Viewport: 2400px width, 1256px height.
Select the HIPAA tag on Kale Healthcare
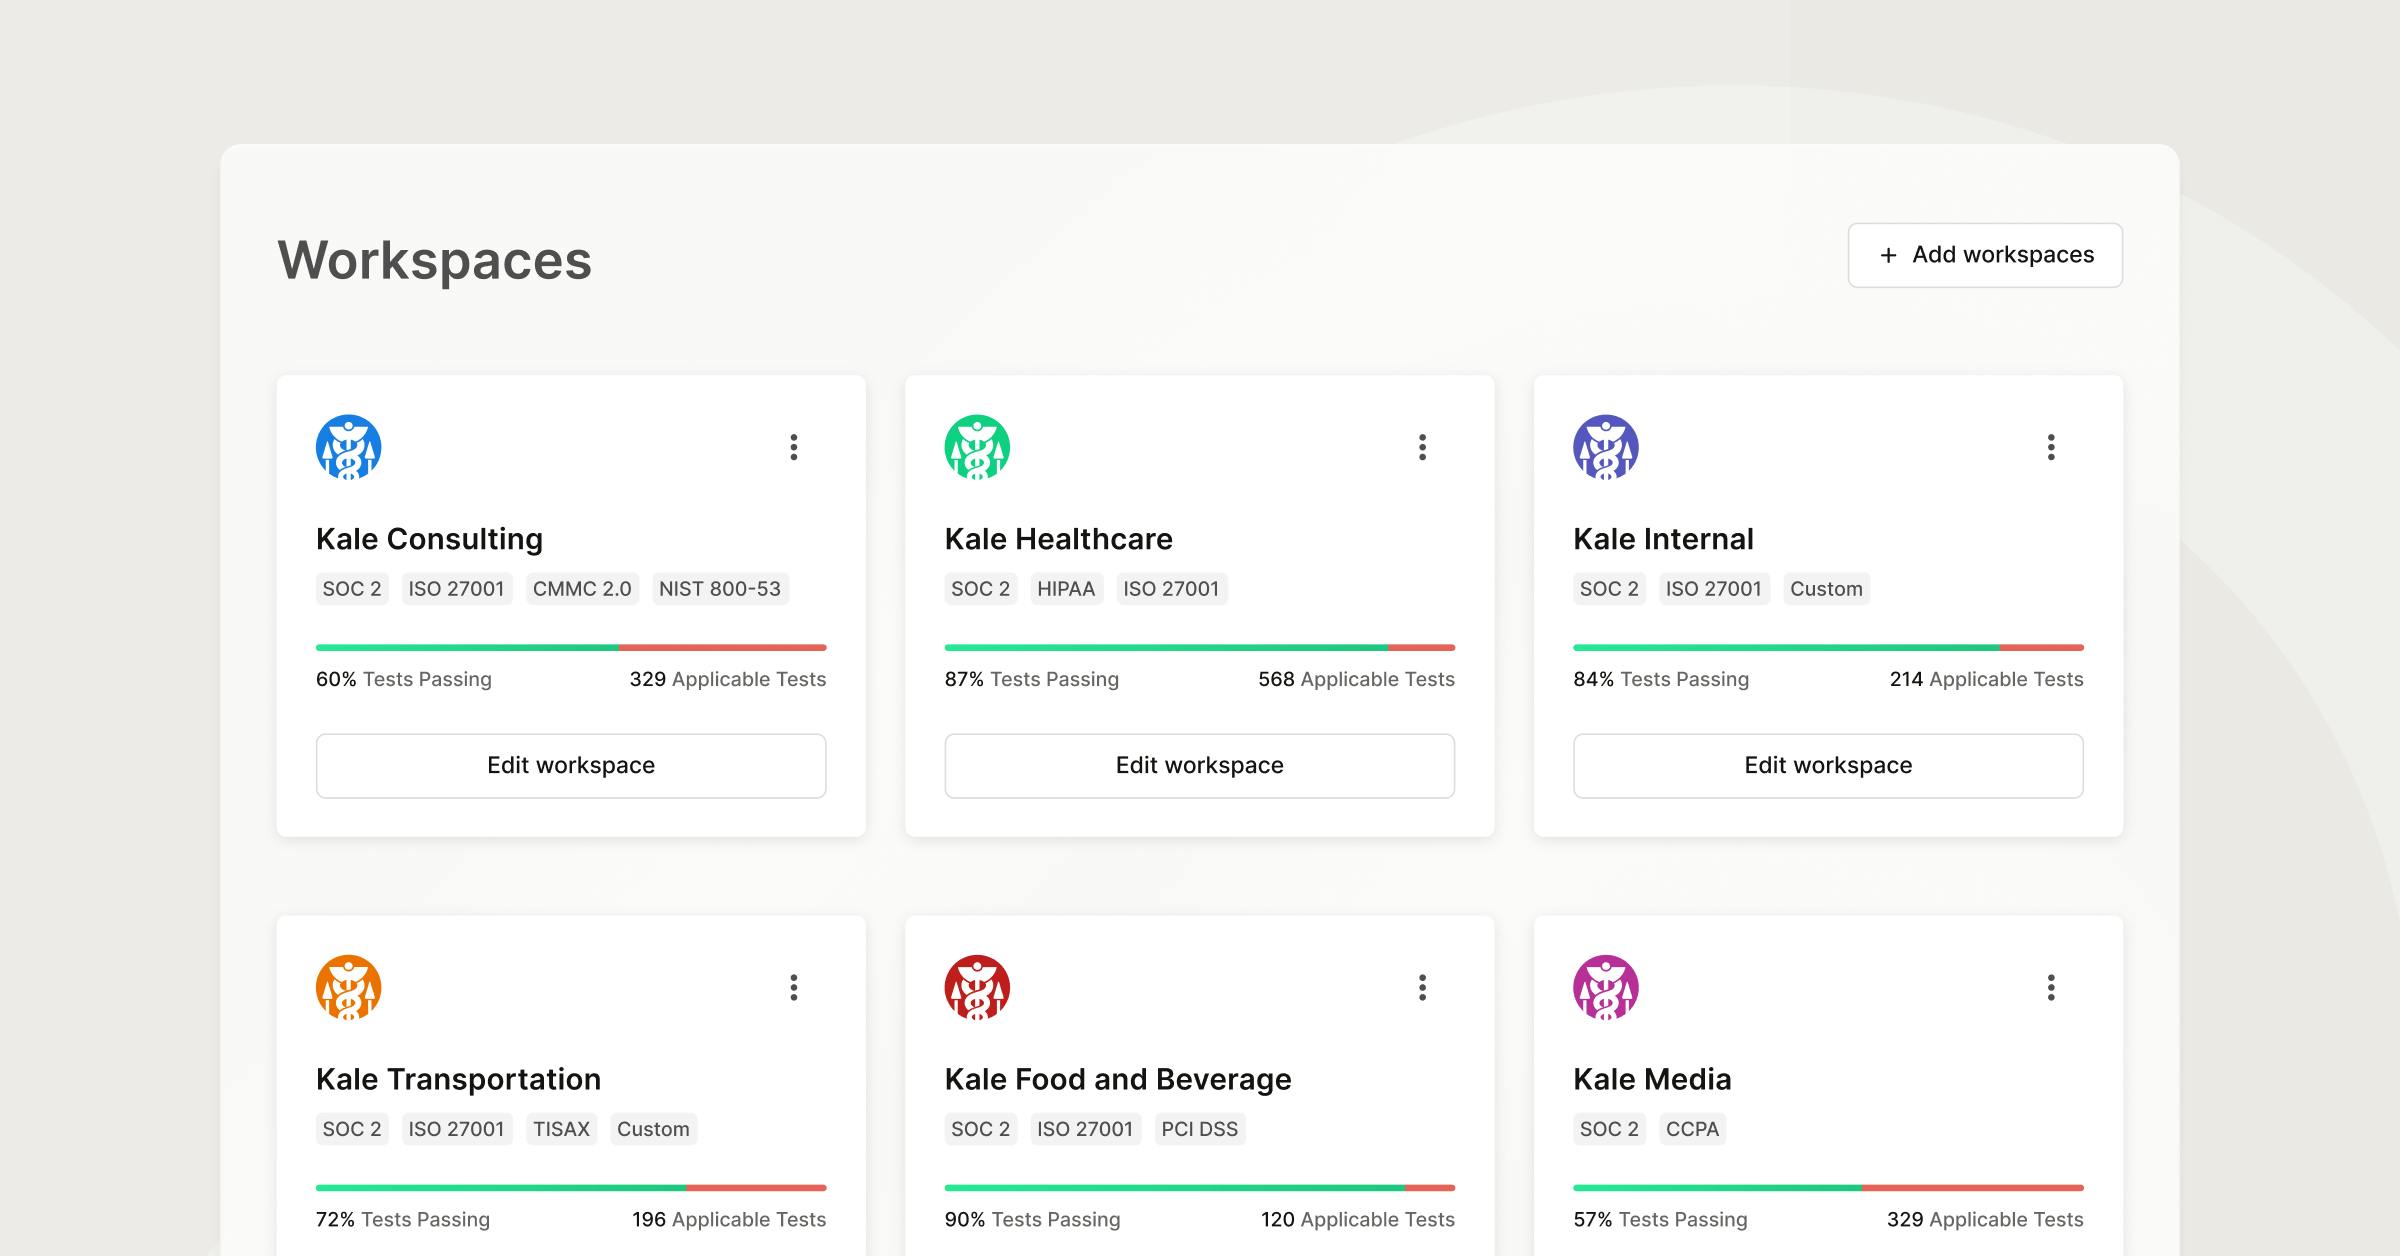[x=1066, y=589]
